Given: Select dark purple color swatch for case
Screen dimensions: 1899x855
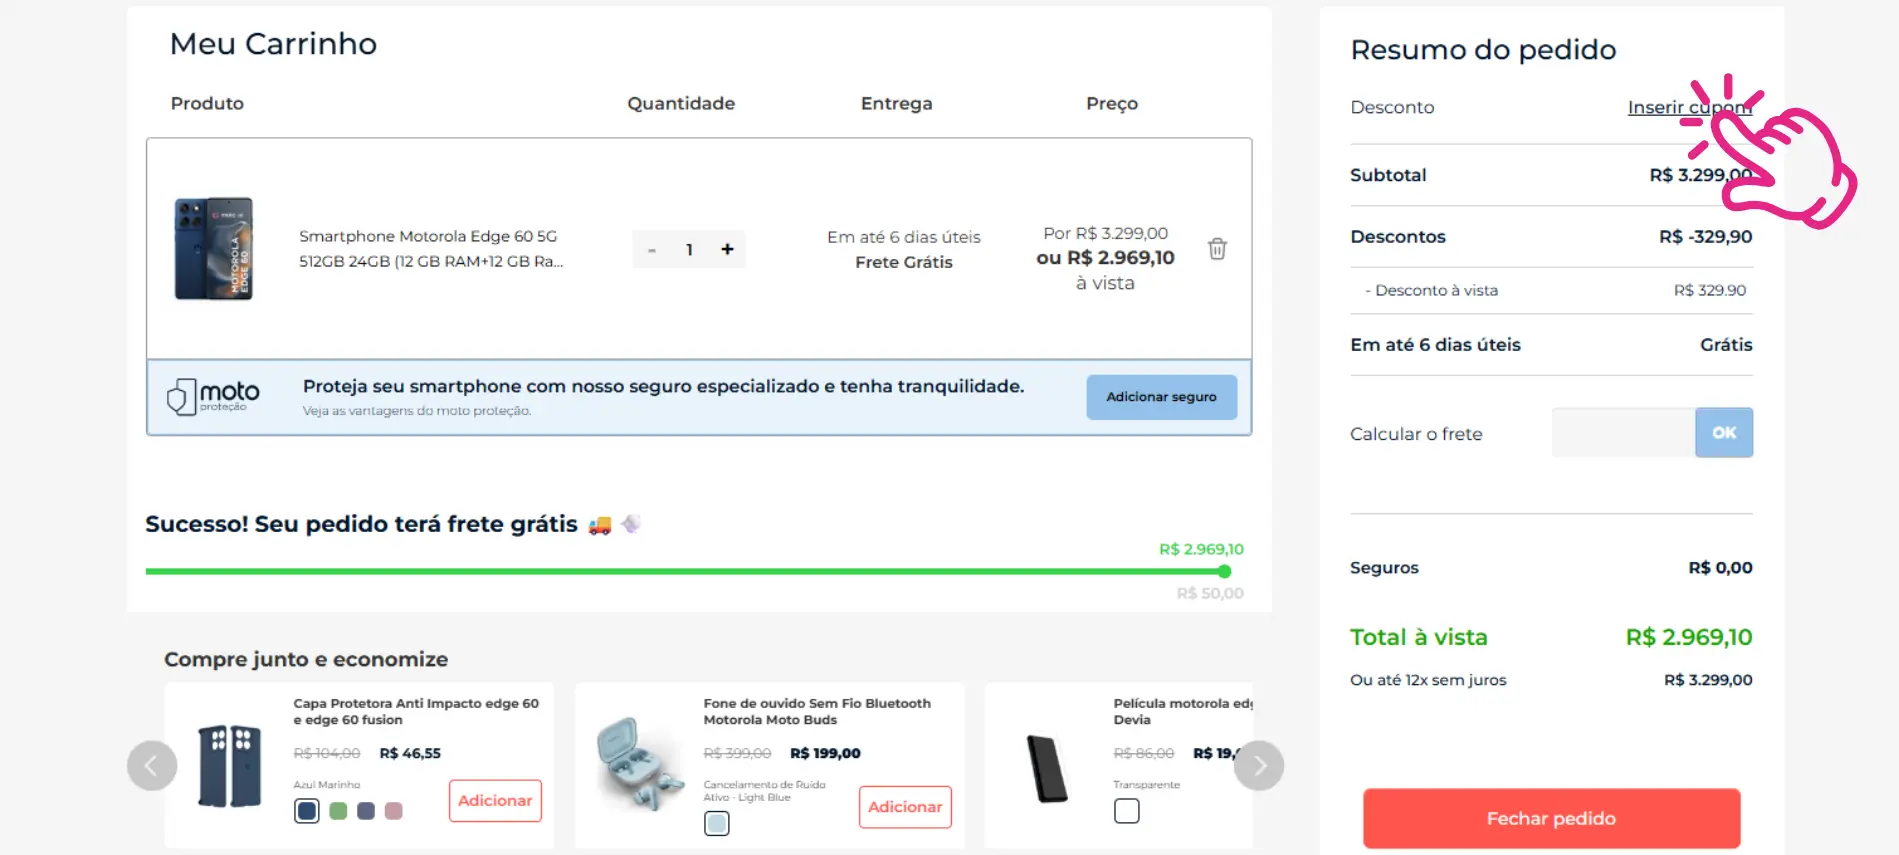Looking at the screenshot, I should click(x=366, y=811).
